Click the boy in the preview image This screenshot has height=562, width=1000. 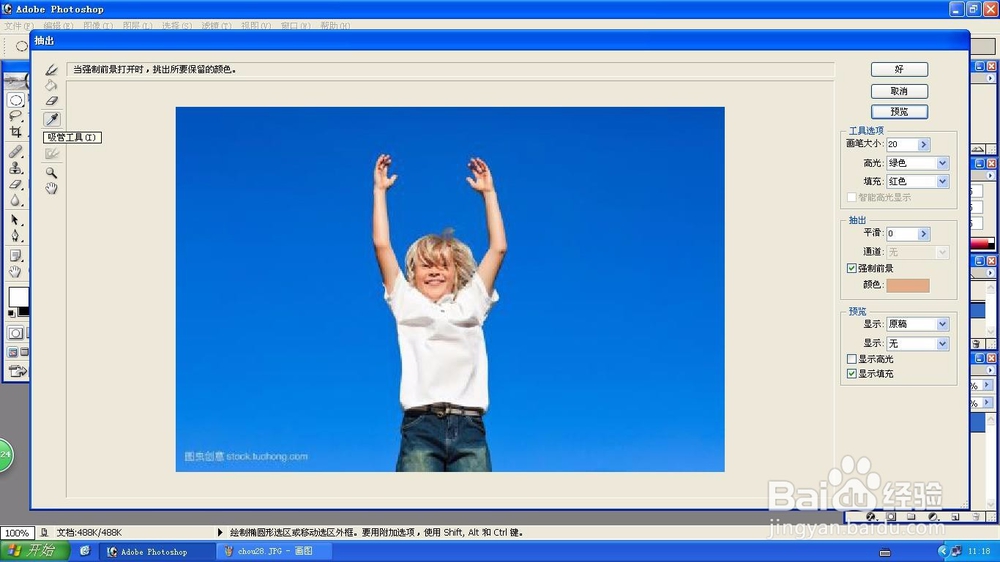[441, 313]
